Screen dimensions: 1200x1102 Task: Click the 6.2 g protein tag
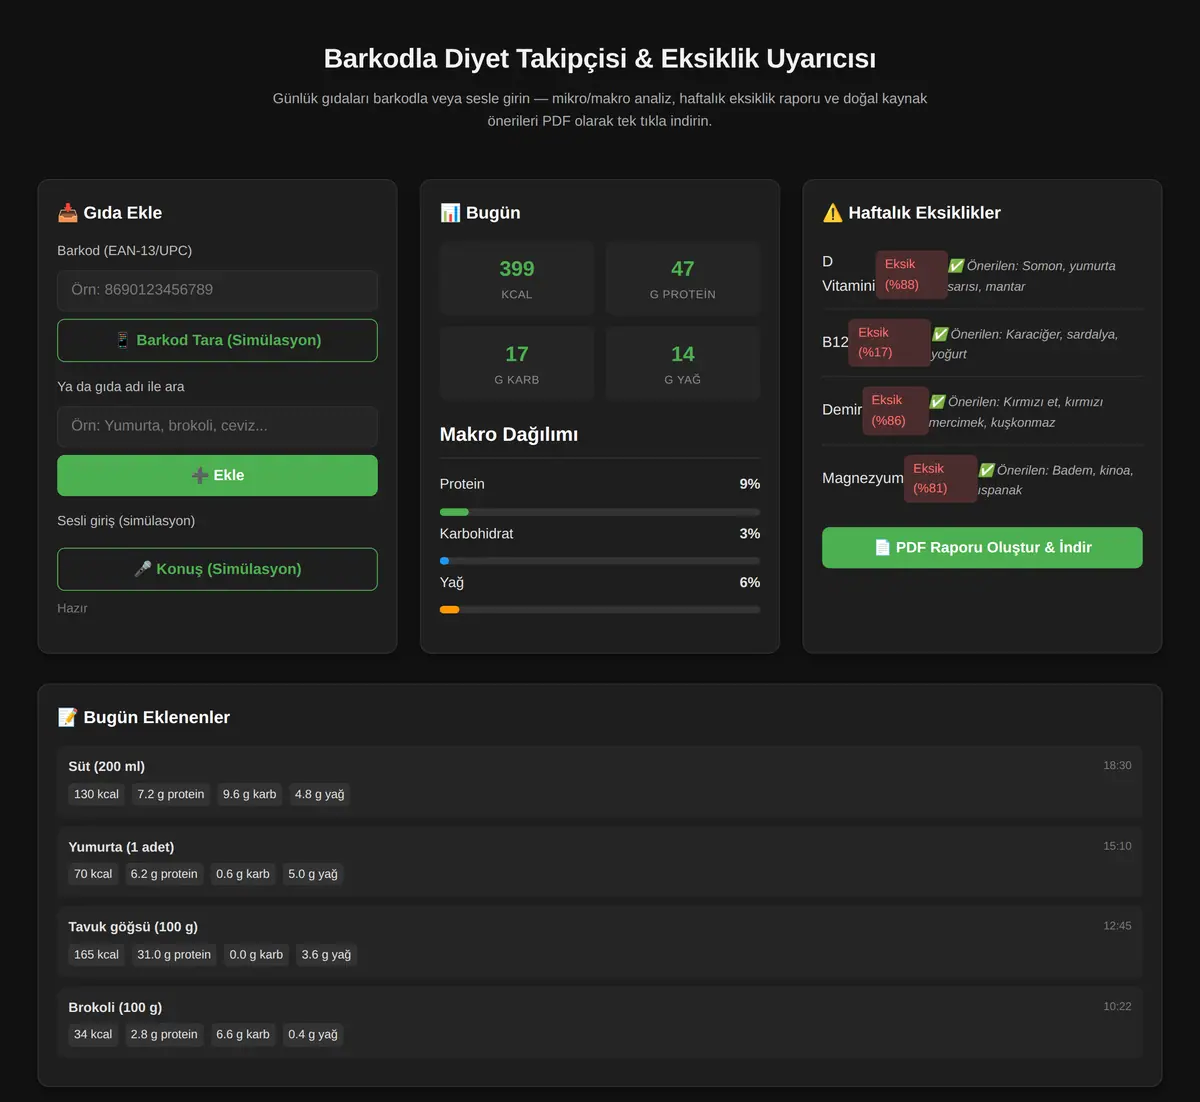click(x=164, y=874)
